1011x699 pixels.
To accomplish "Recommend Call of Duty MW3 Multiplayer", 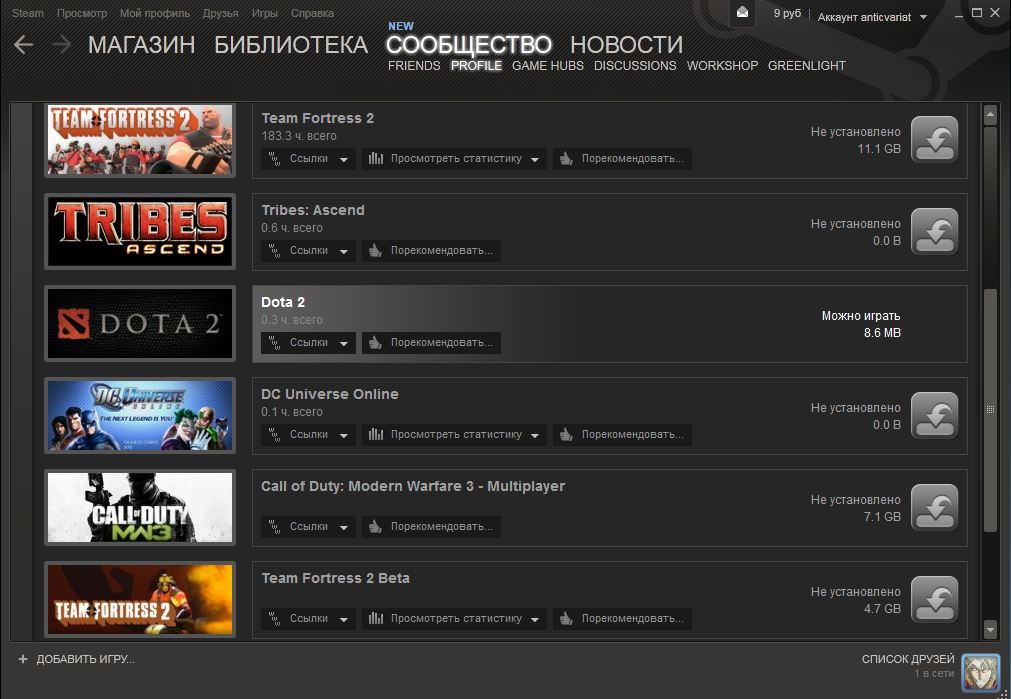I will [431, 527].
